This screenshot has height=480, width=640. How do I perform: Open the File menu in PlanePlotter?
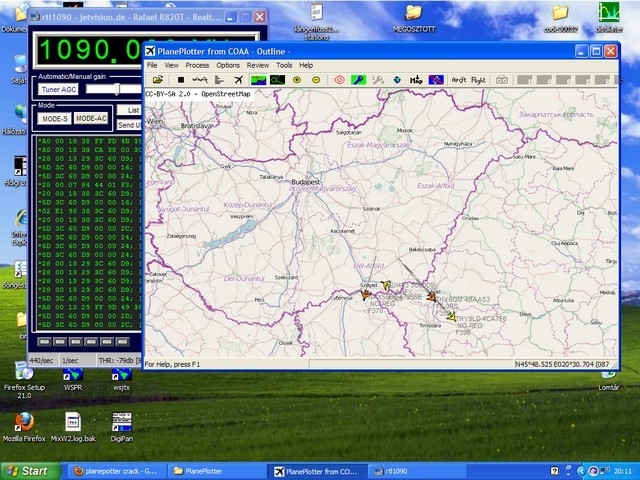[x=152, y=65]
